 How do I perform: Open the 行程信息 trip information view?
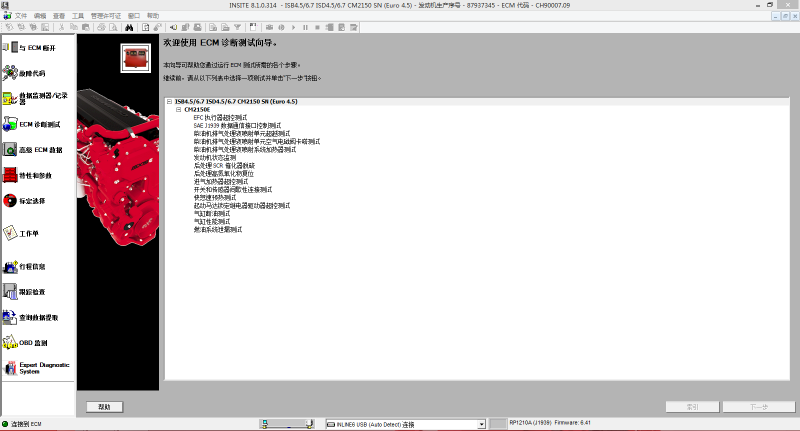tap(24, 266)
